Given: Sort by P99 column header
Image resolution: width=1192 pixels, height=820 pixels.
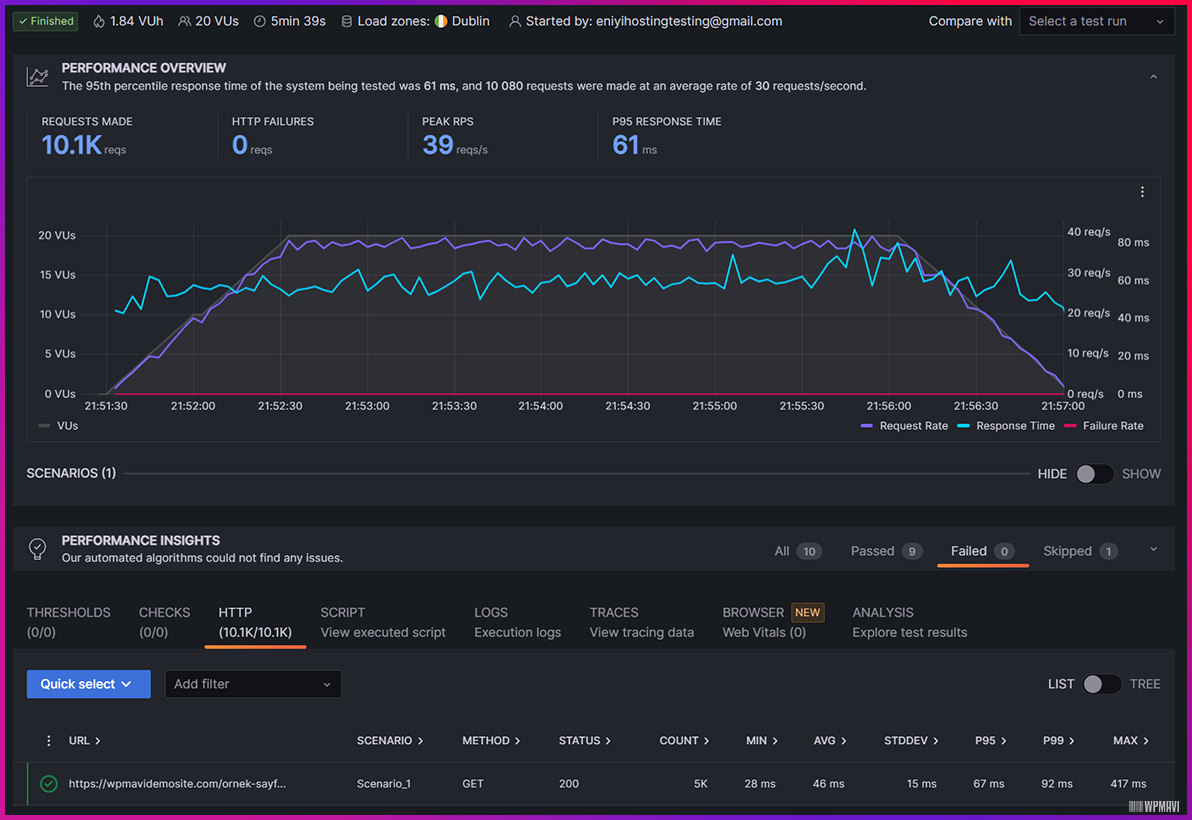Looking at the screenshot, I should pos(1058,740).
